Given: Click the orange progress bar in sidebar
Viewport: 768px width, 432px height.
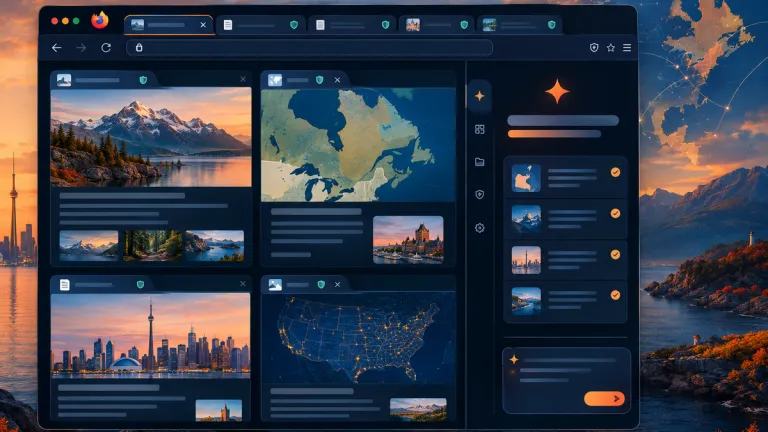Looking at the screenshot, I should click(554, 134).
